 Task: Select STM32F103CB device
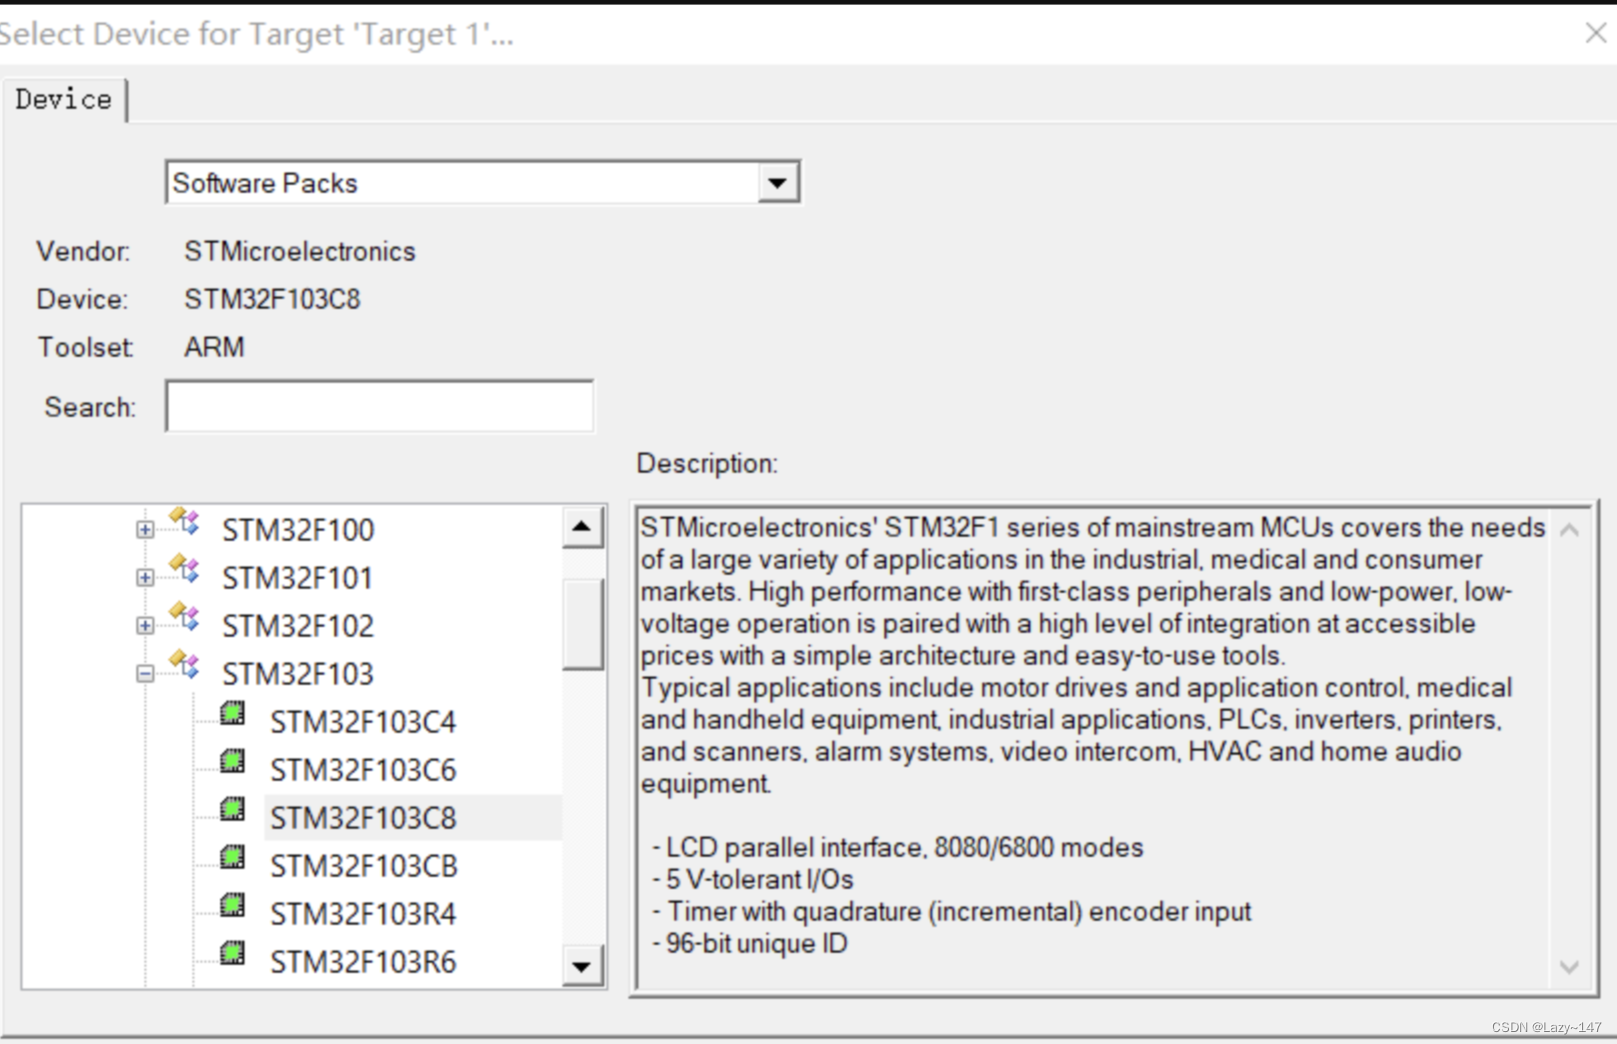click(364, 866)
